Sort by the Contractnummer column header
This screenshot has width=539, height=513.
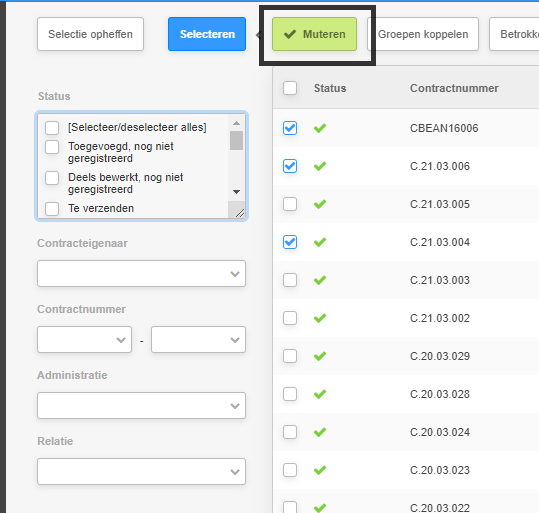coord(454,88)
